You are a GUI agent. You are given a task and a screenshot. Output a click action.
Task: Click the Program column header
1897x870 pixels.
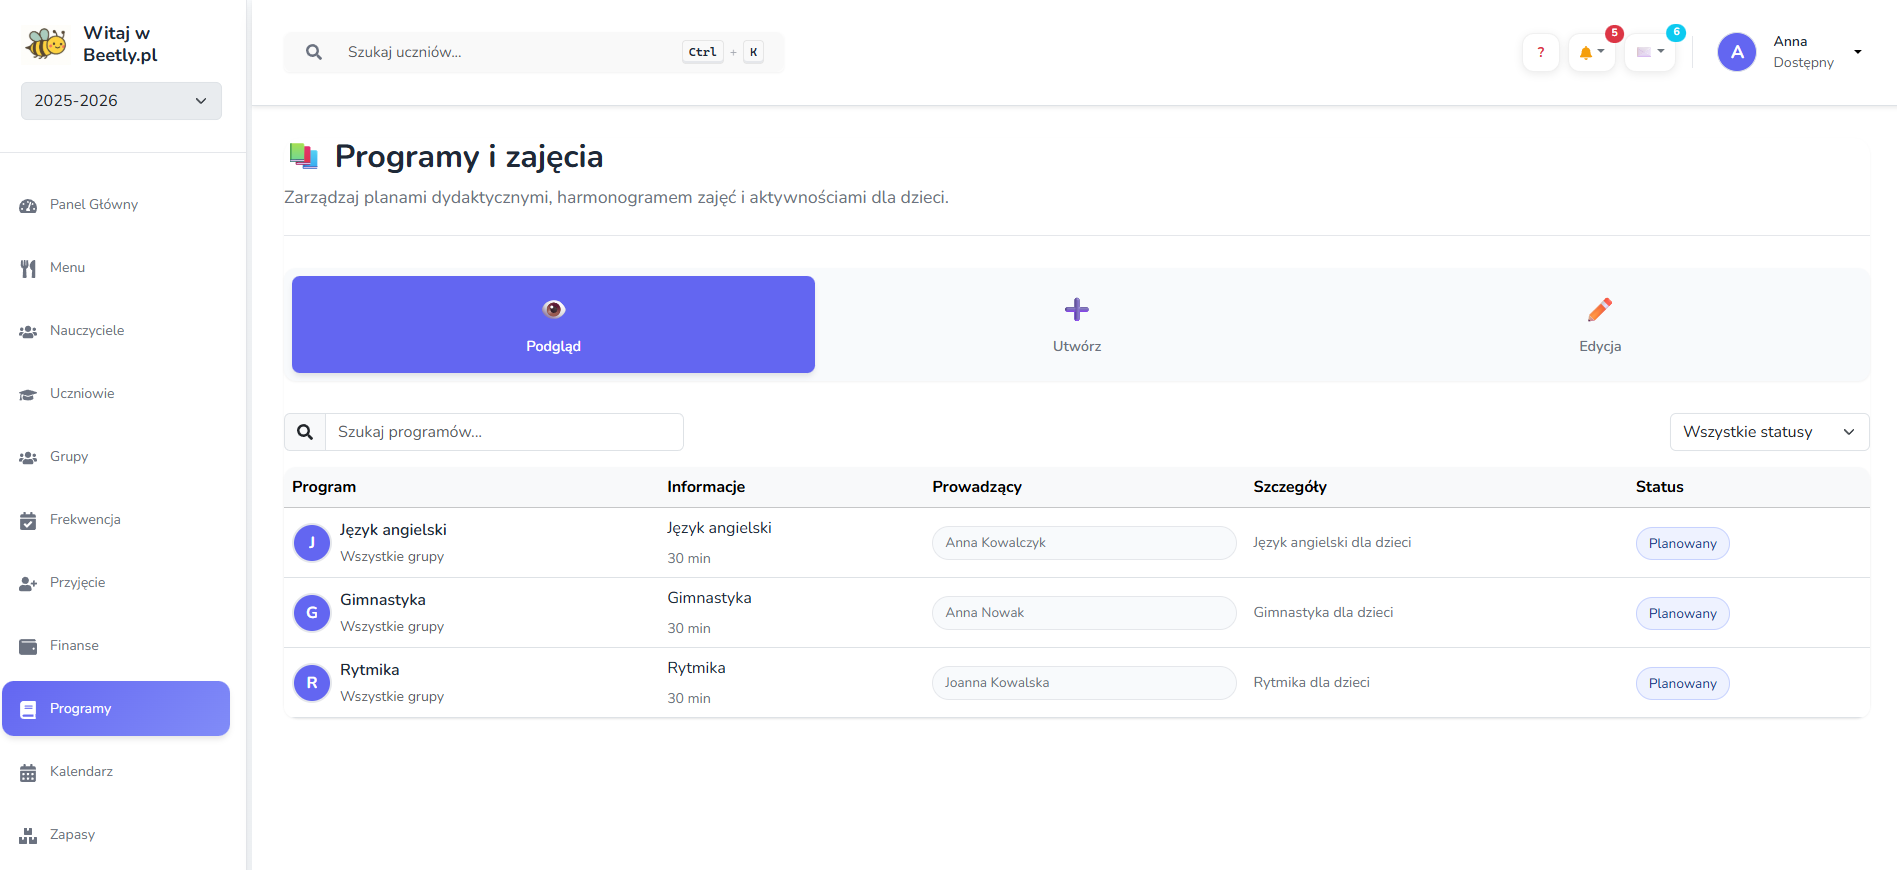tap(324, 487)
